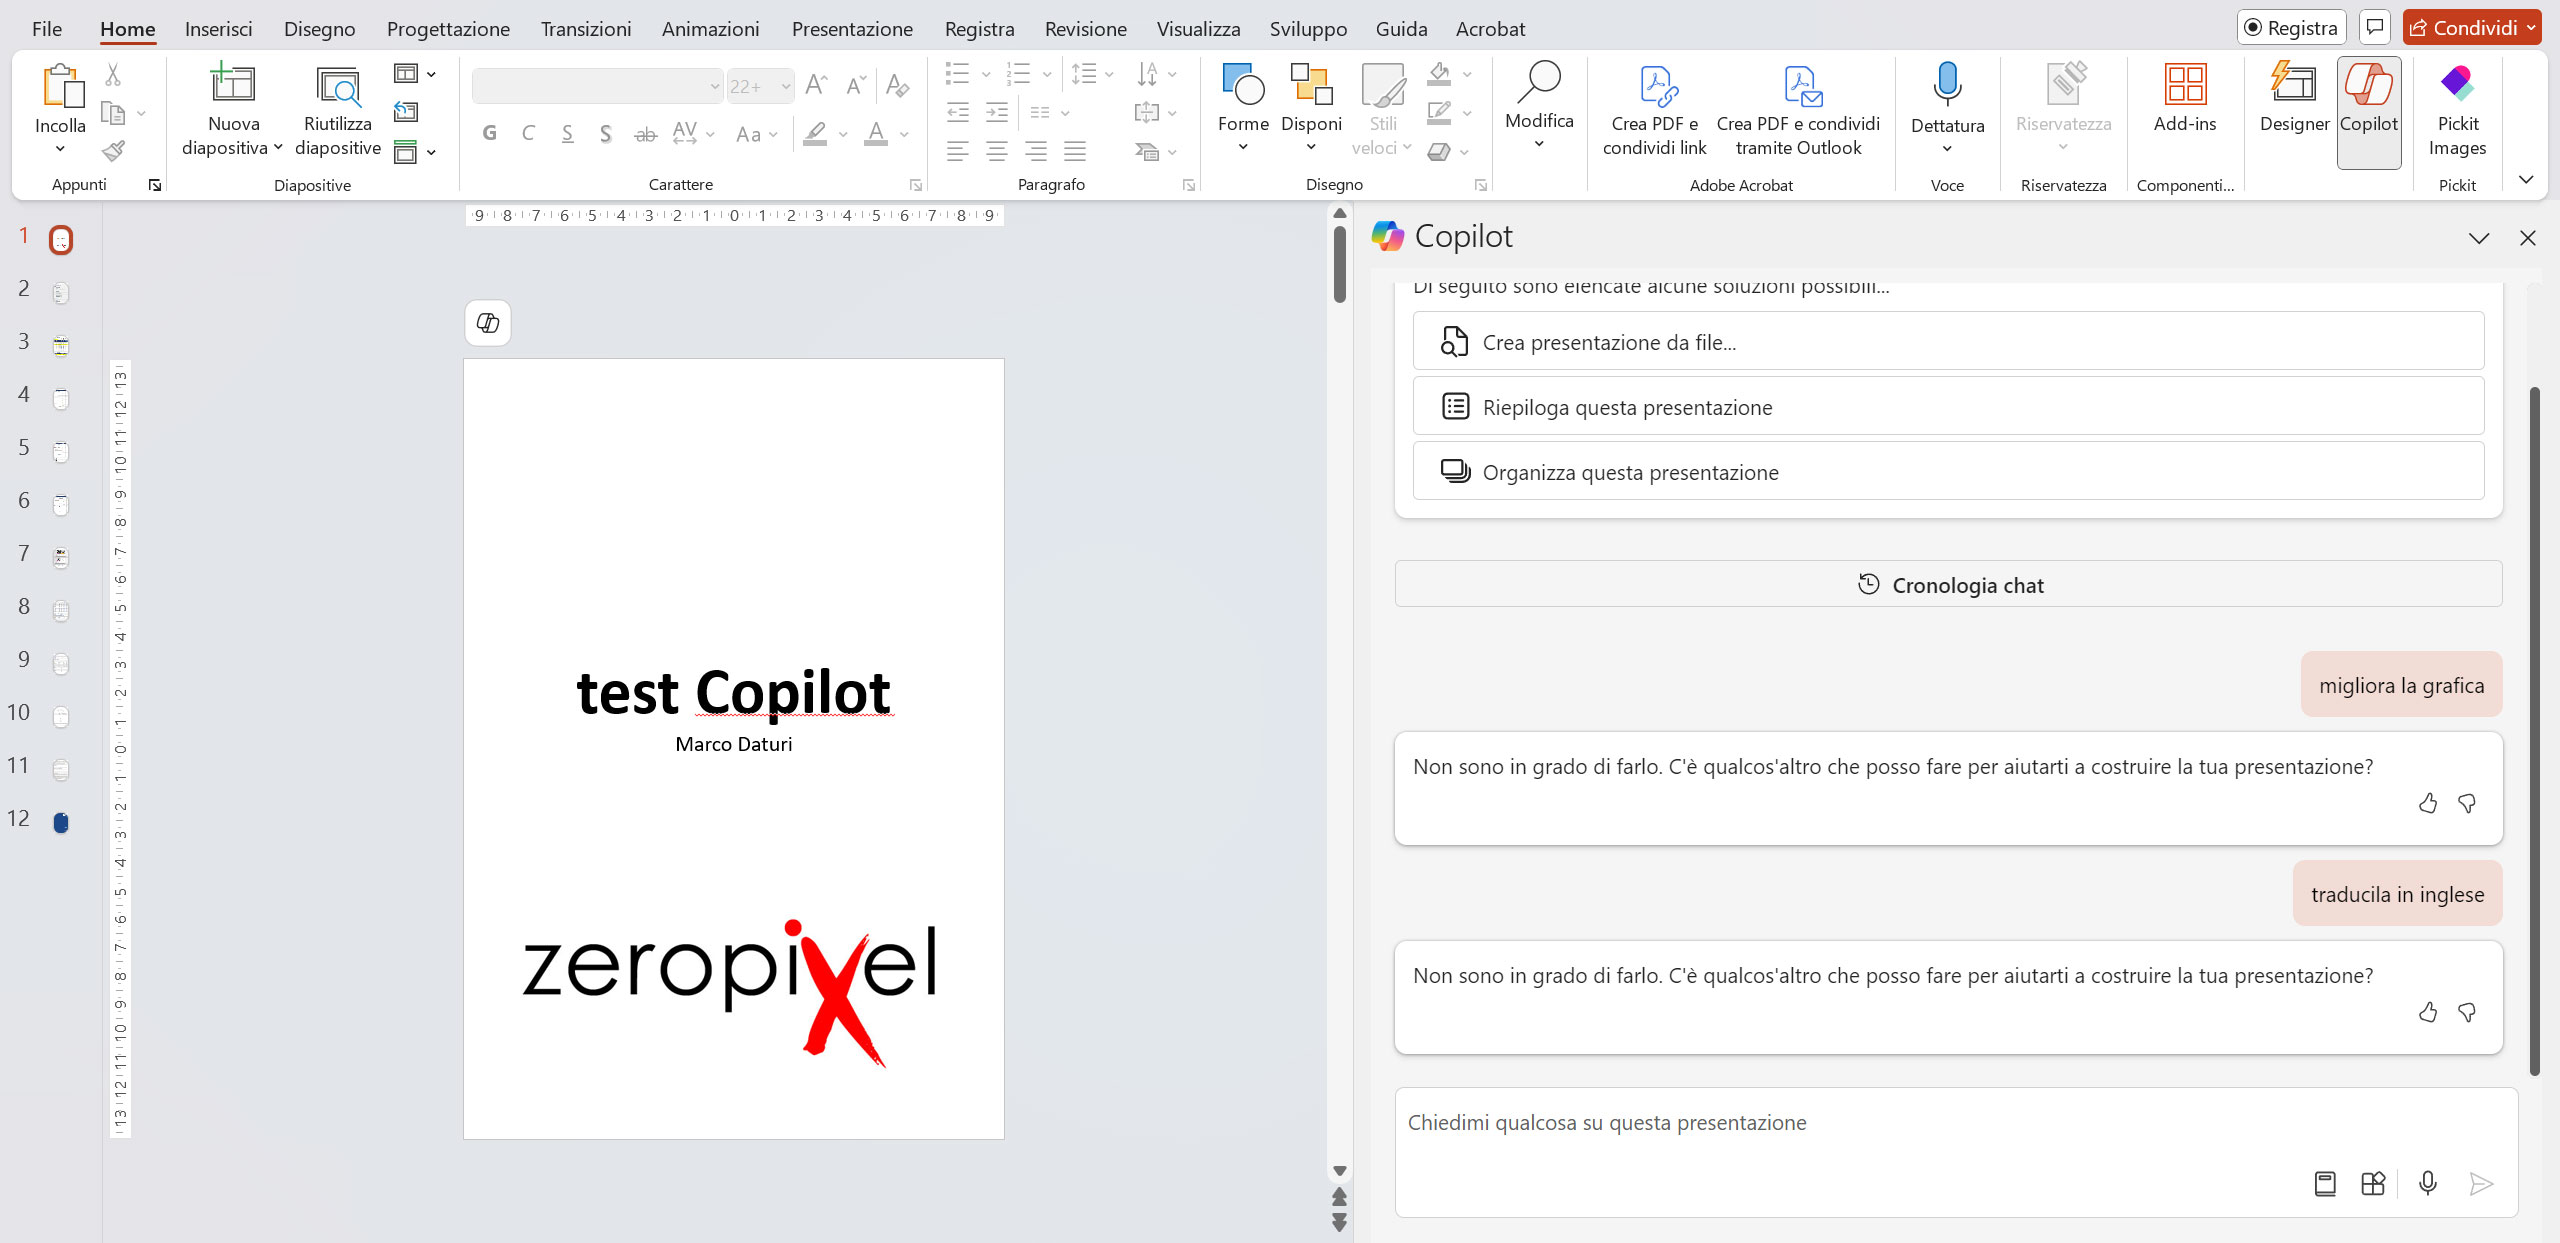The height and width of the screenshot is (1243, 2560).
Task: Switch to the Animazioni tab
Action: [x=710, y=29]
